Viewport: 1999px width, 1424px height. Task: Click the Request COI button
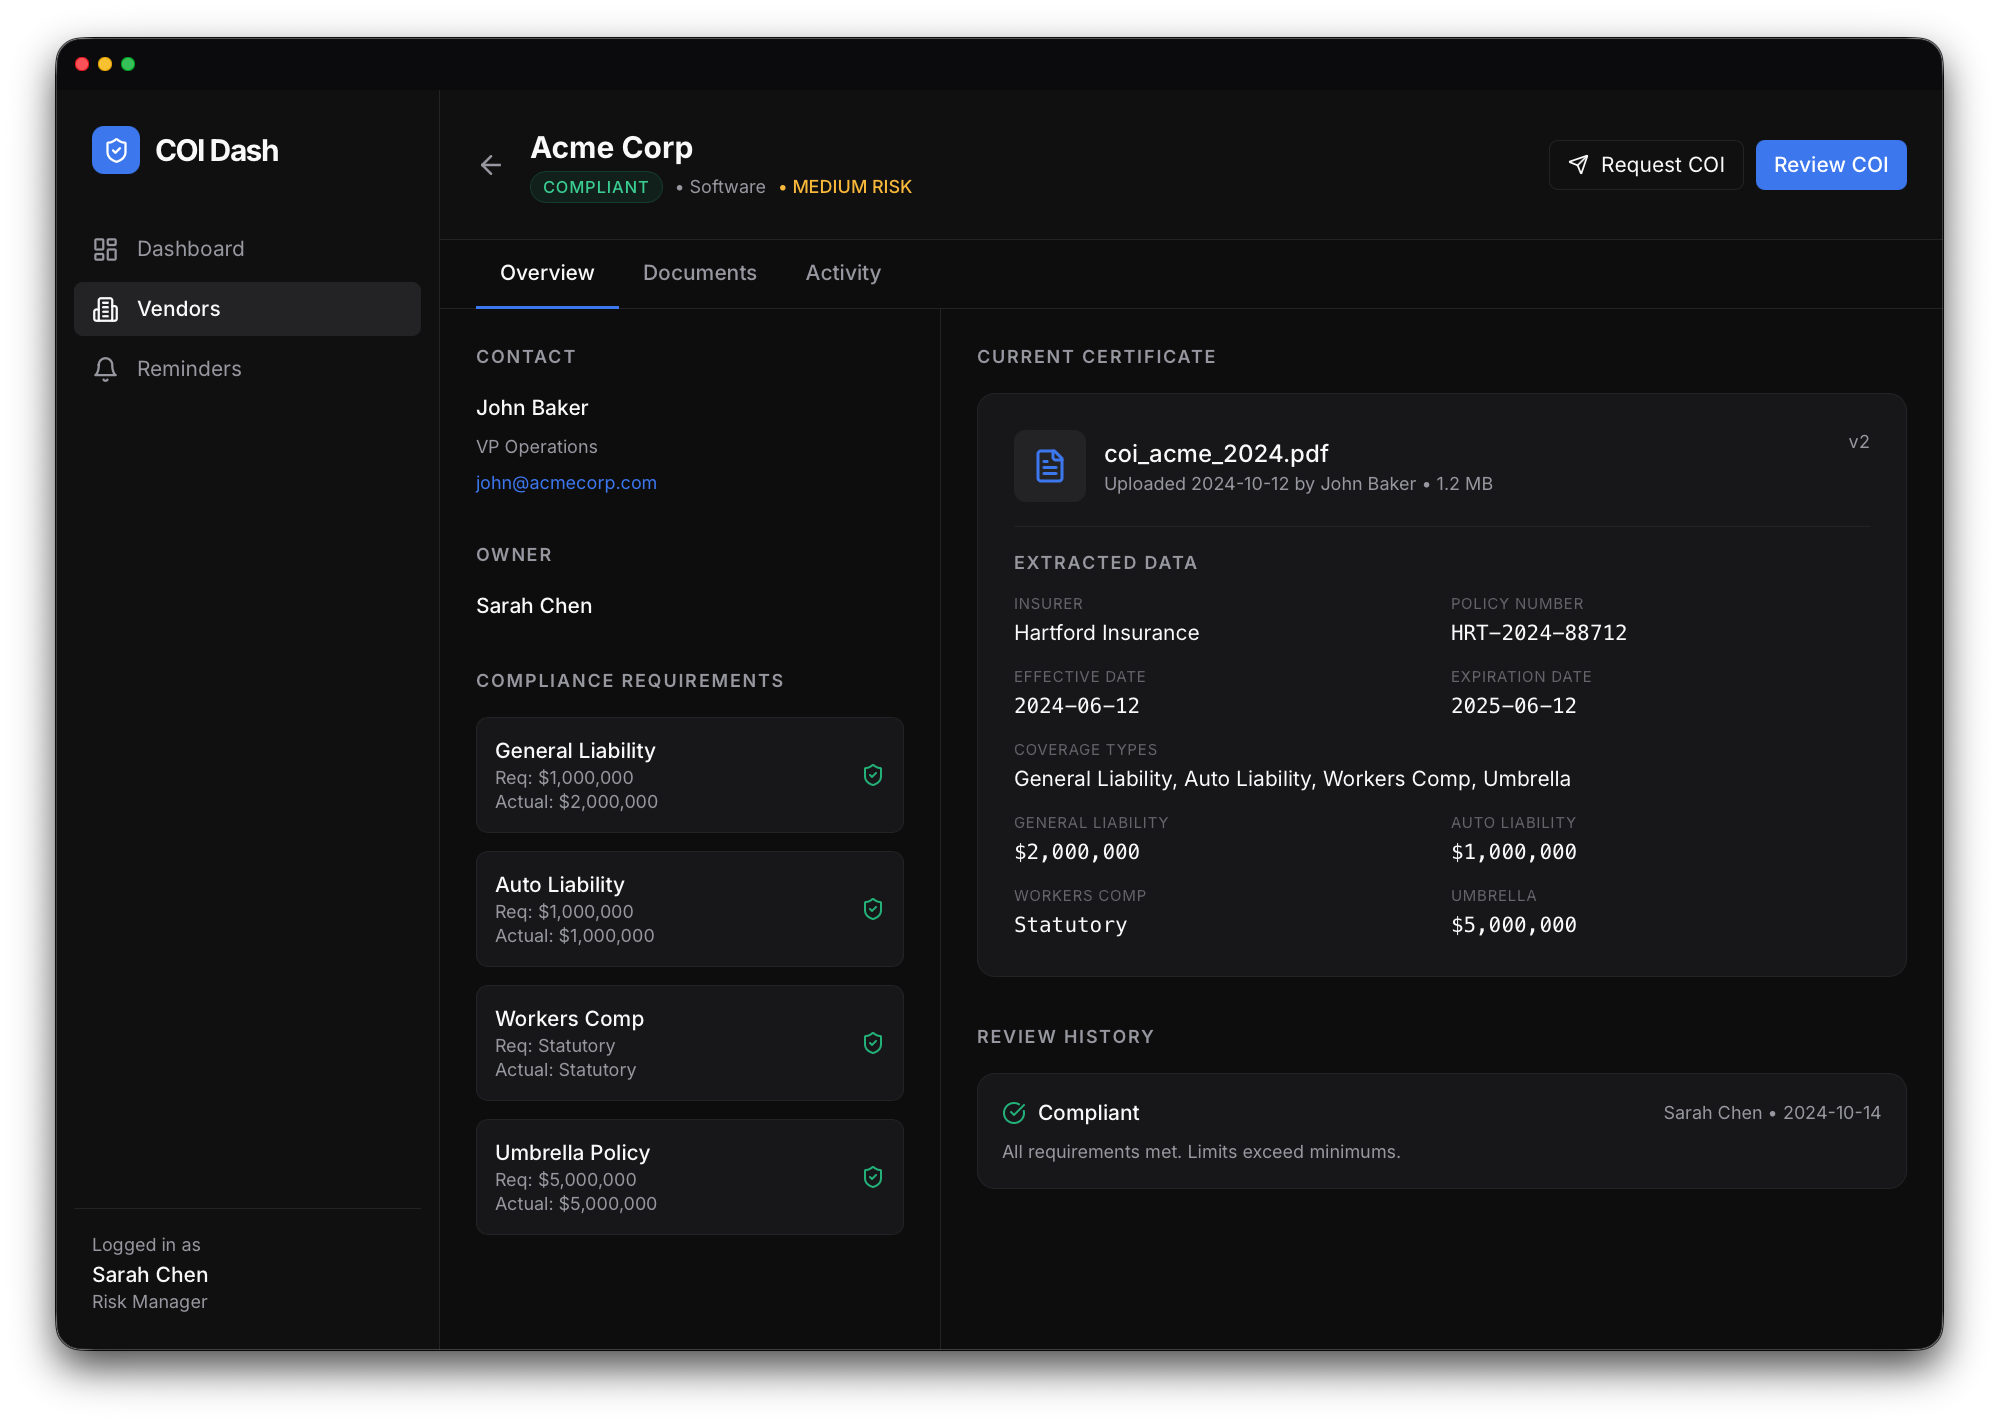click(x=1645, y=164)
